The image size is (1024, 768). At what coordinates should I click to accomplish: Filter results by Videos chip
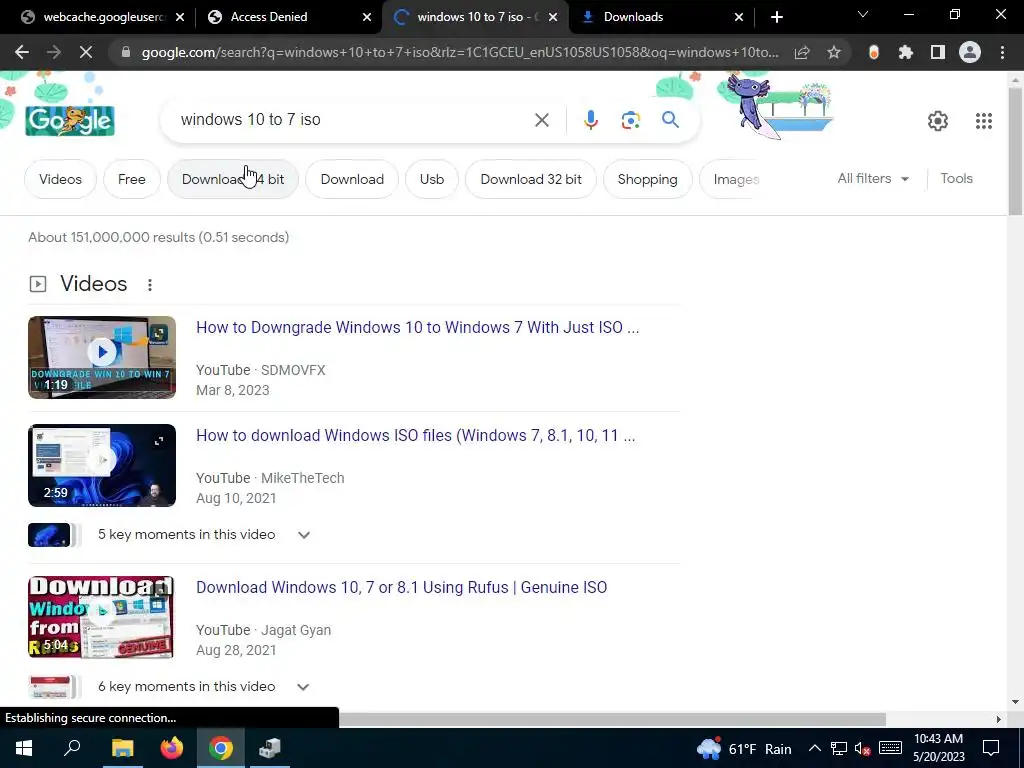(x=60, y=180)
